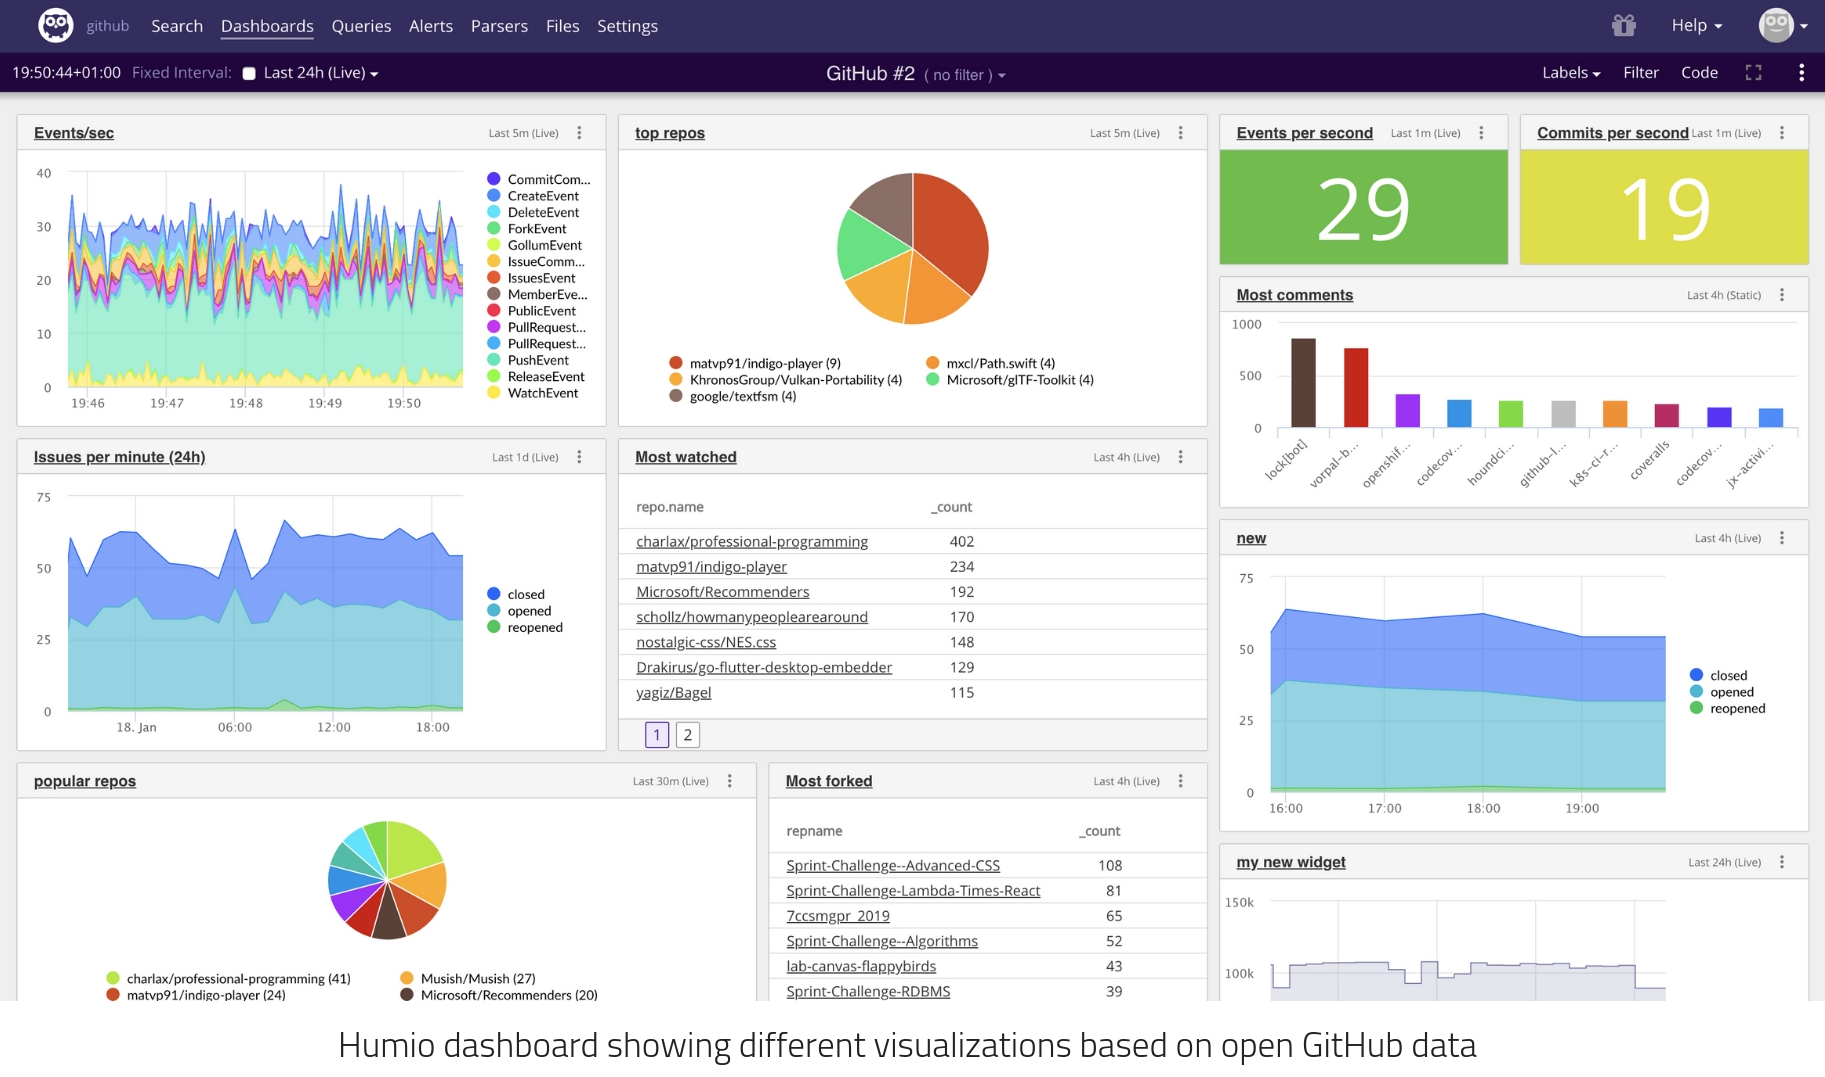Open Most watched widget options menu
The width and height of the screenshot is (1825, 1077).
[x=1180, y=457]
